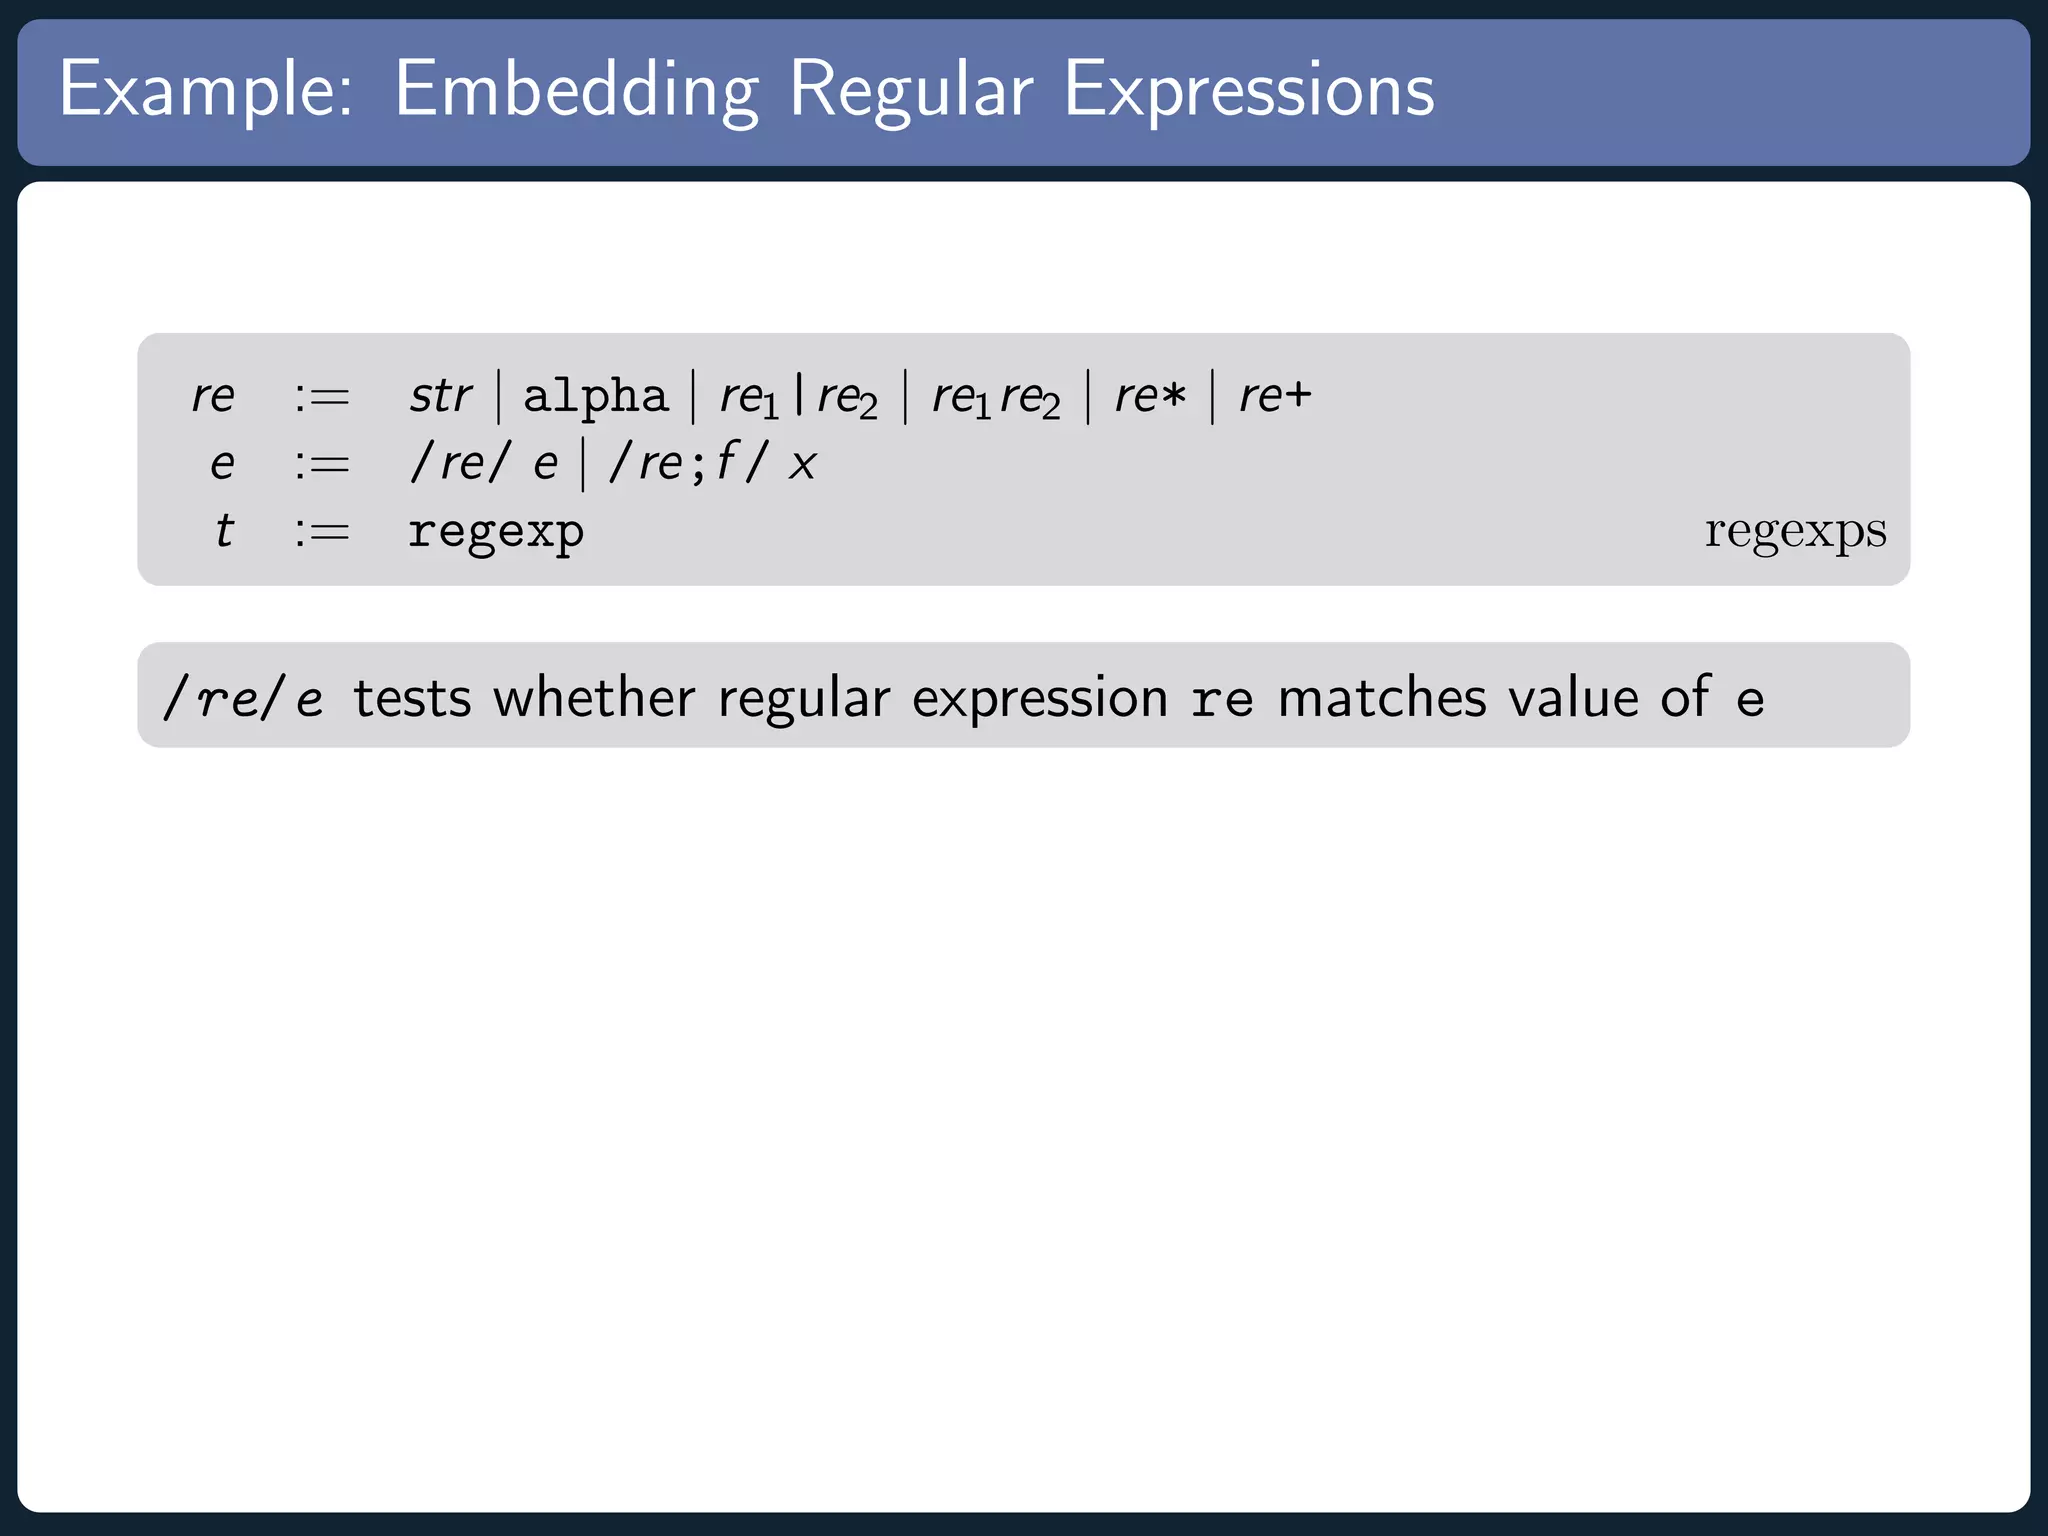Click the '/re/ e' expression form
This screenshot has width=2048, height=1536.
click(x=484, y=463)
